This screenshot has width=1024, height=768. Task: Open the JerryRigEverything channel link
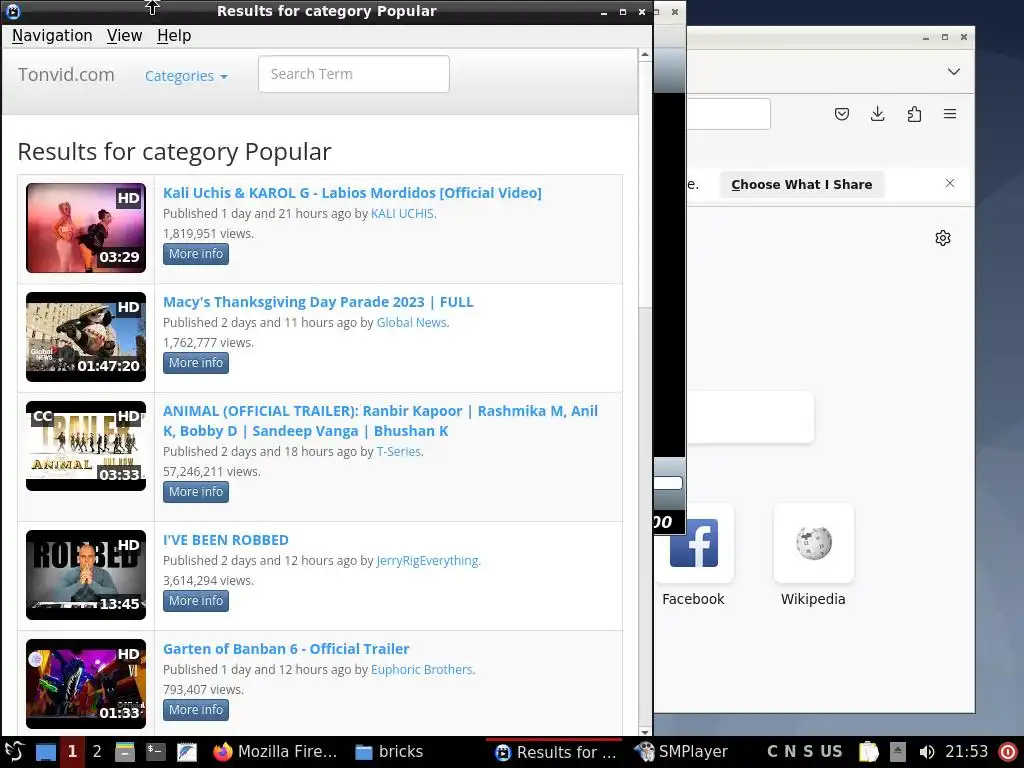click(x=427, y=560)
